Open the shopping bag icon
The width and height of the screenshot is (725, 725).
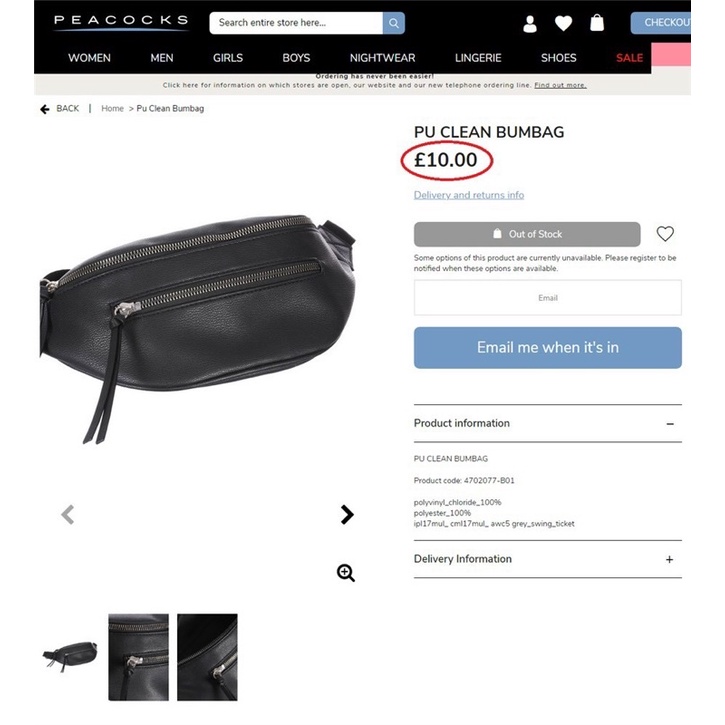pyautogui.click(x=597, y=23)
